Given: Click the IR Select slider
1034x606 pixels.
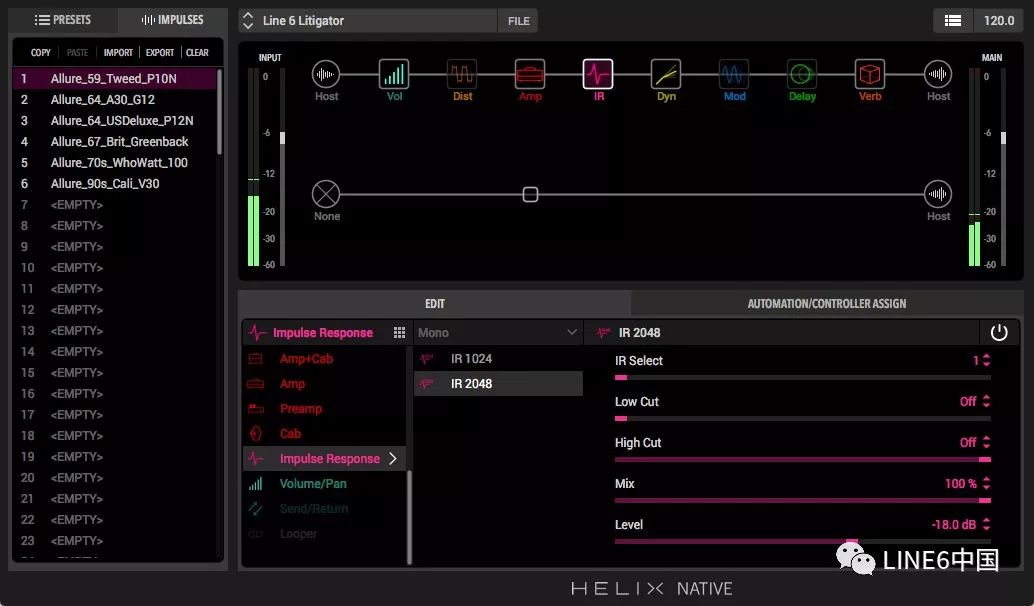Looking at the screenshot, I should [803, 378].
